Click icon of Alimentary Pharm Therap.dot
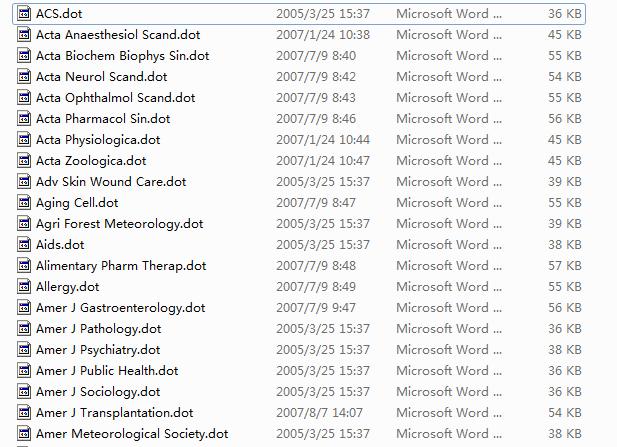Screen dimensions: 617x447 [x=24, y=266]
